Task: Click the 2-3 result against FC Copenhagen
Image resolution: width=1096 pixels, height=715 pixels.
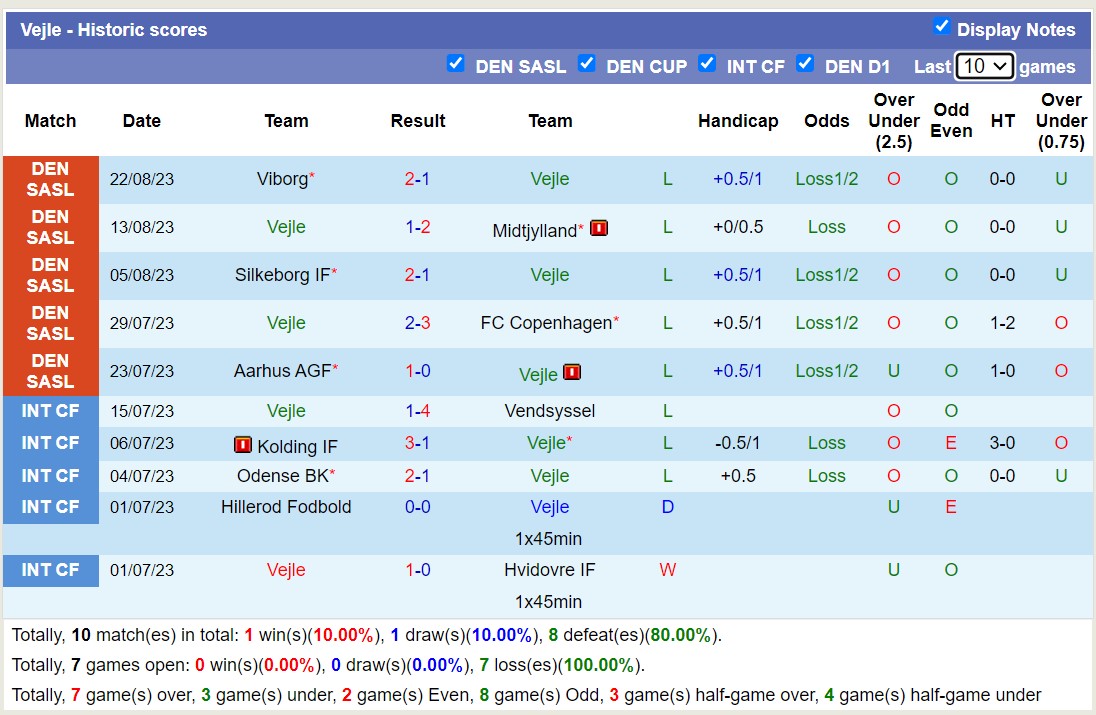Action: point(418,323)
